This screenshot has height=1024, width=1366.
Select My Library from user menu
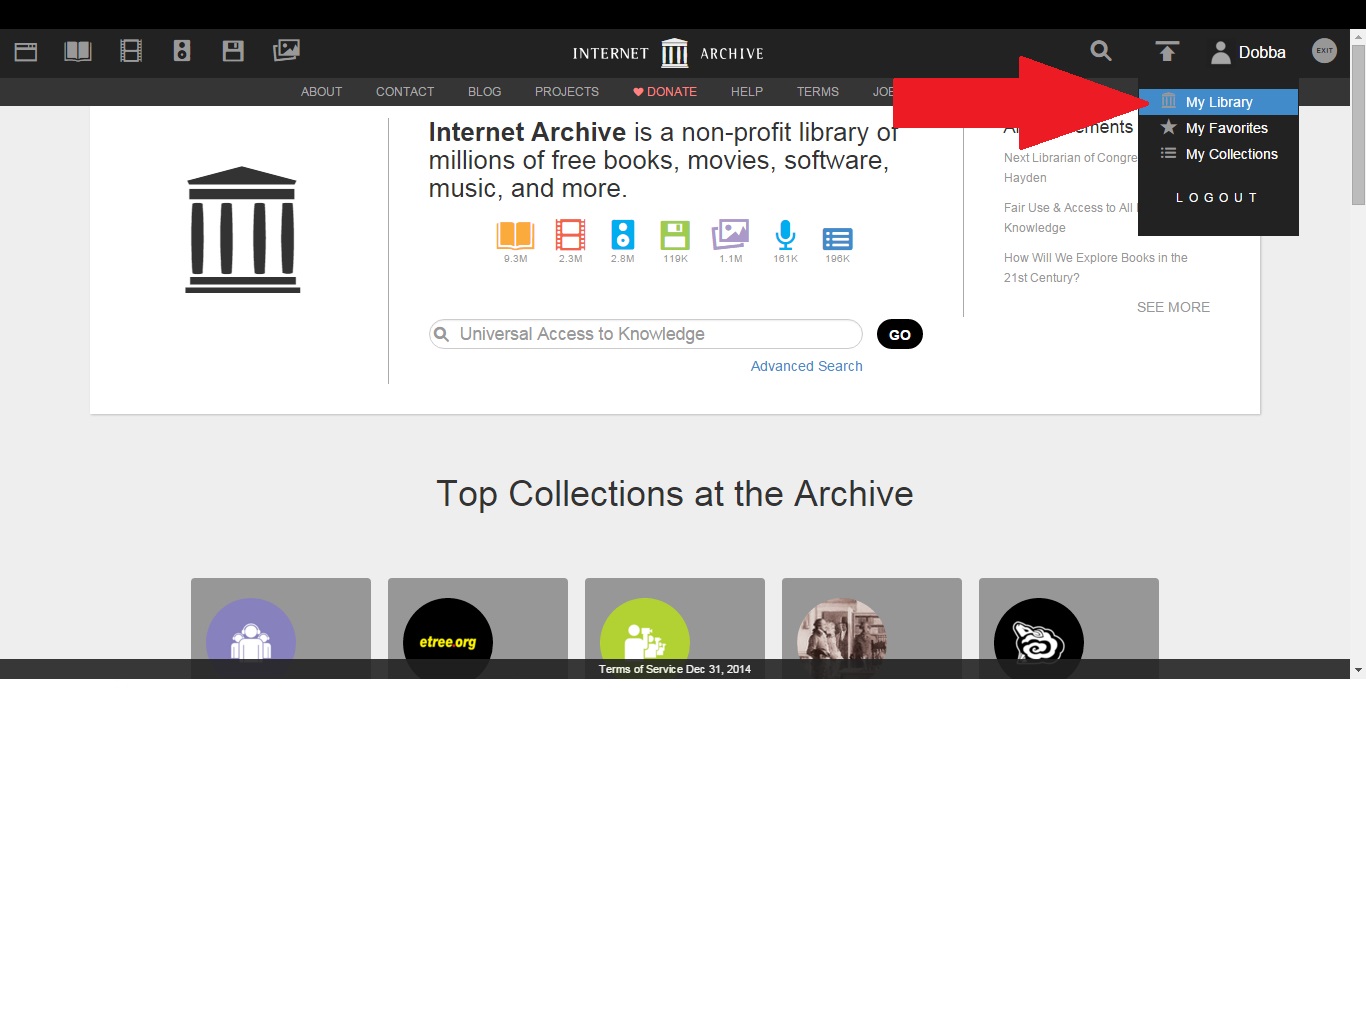coord(1218,102)
